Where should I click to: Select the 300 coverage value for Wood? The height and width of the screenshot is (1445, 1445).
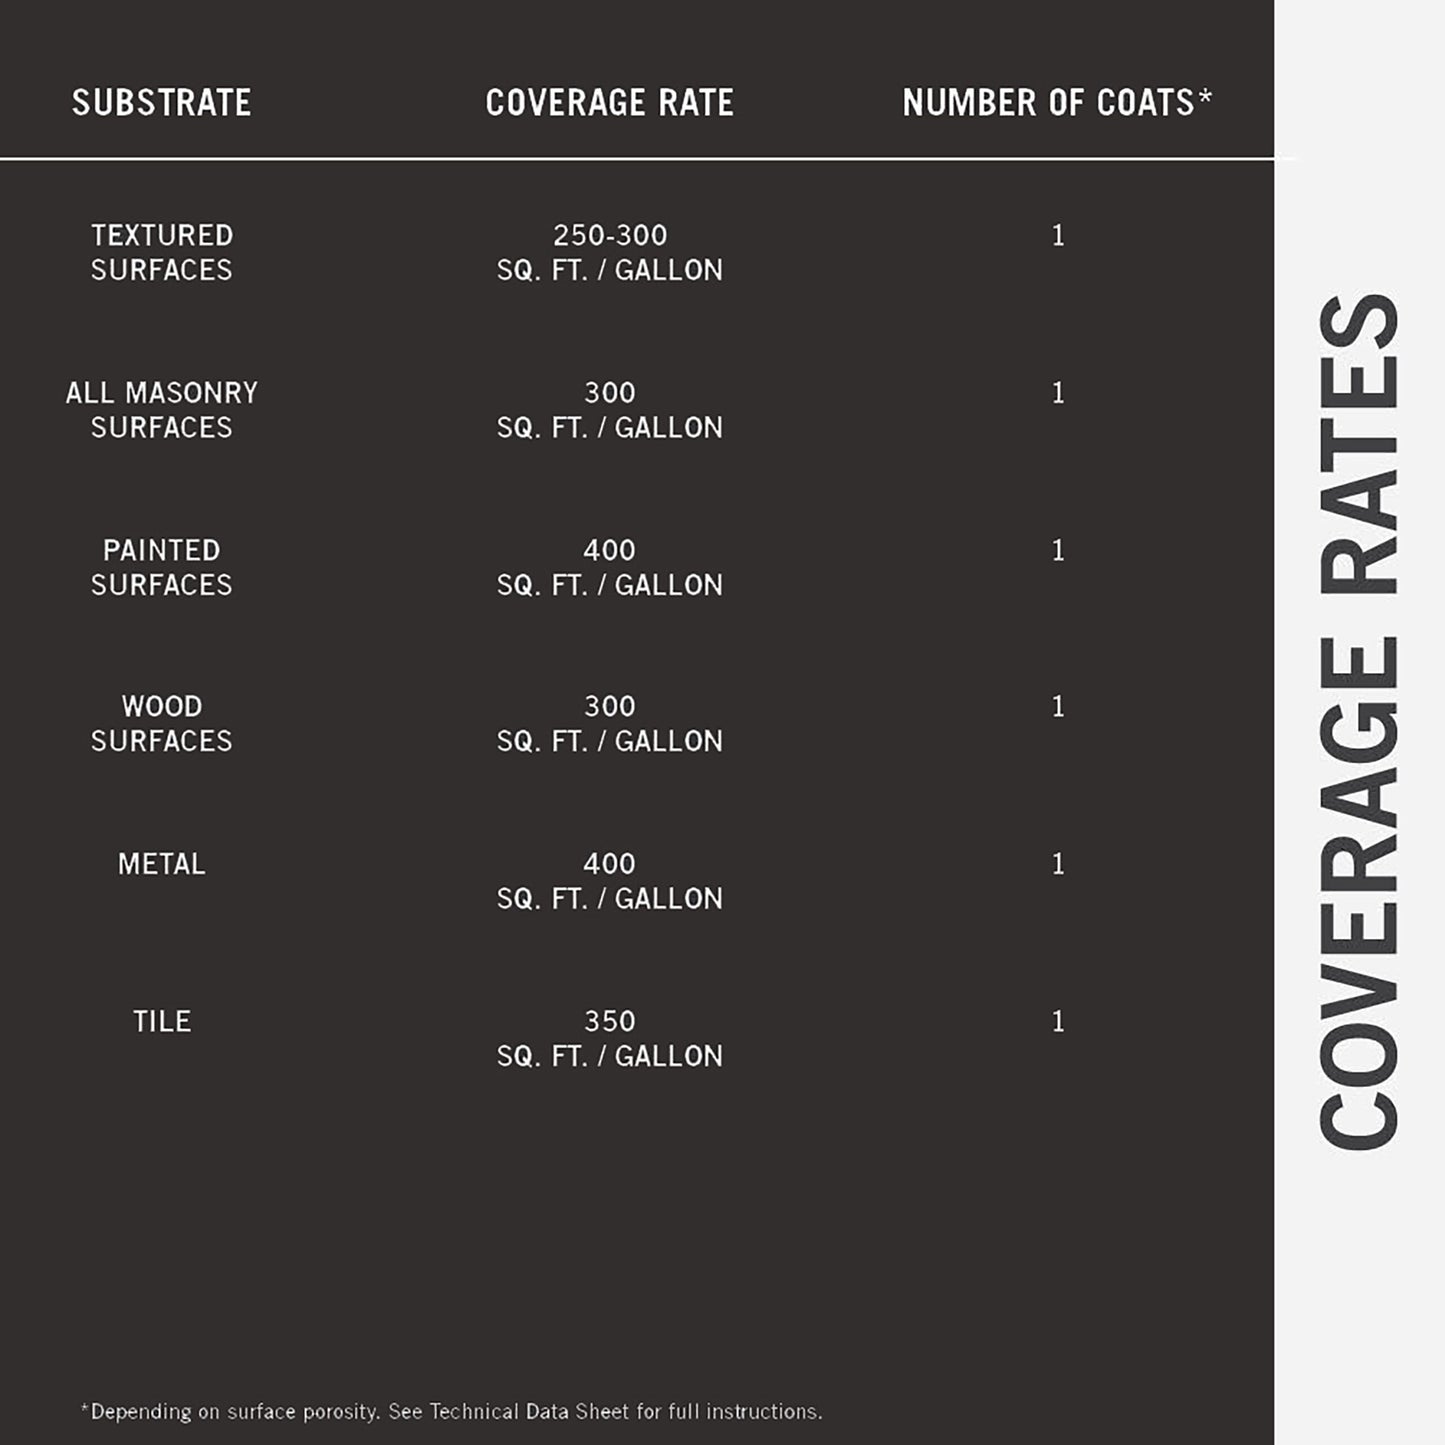pos(609,707)
